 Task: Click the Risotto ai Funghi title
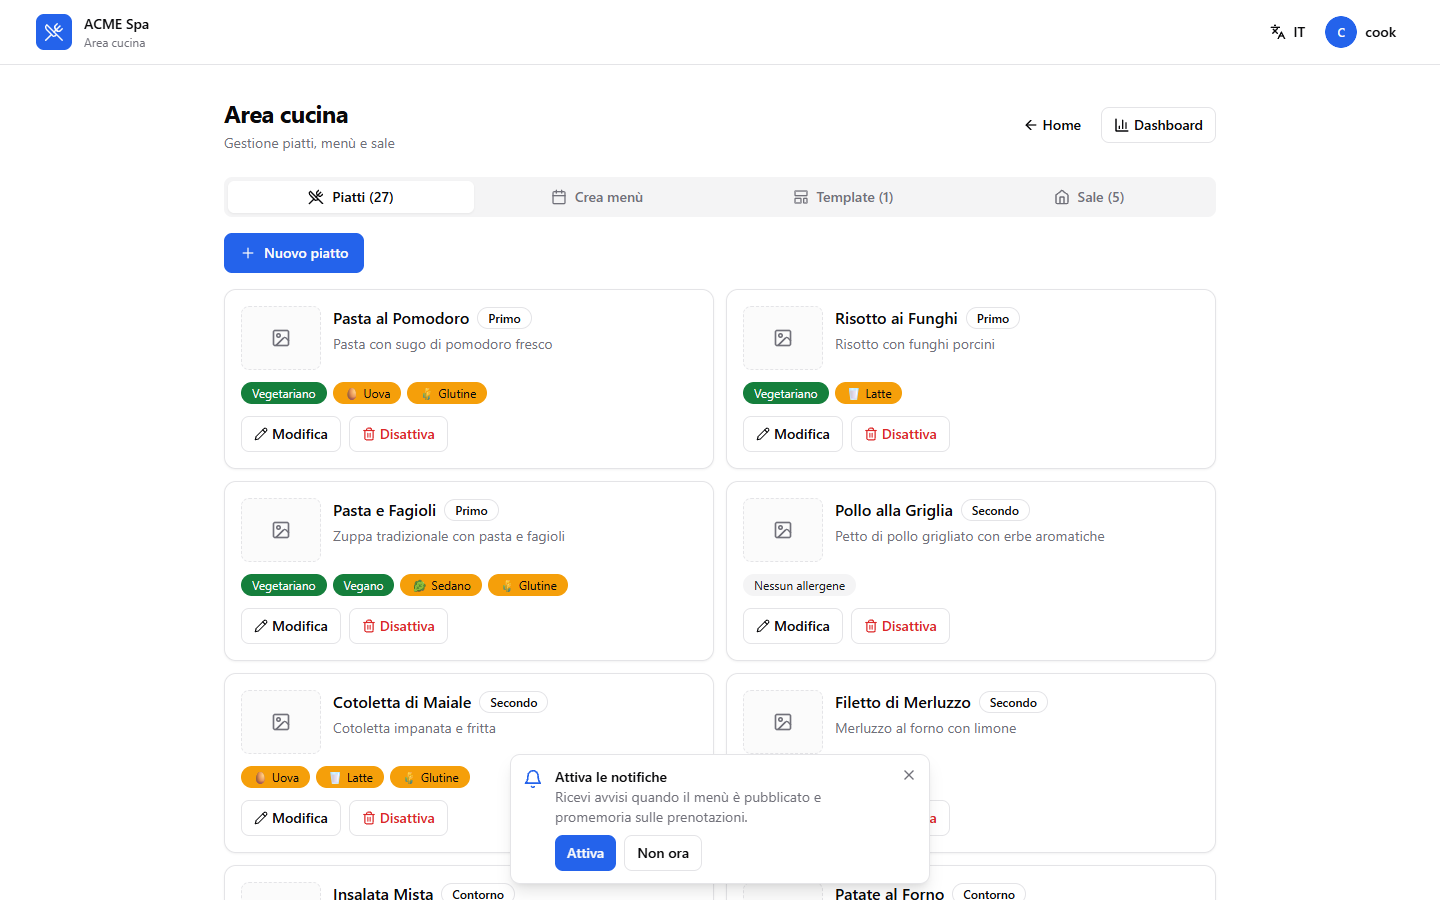click(x=896, y=318)
